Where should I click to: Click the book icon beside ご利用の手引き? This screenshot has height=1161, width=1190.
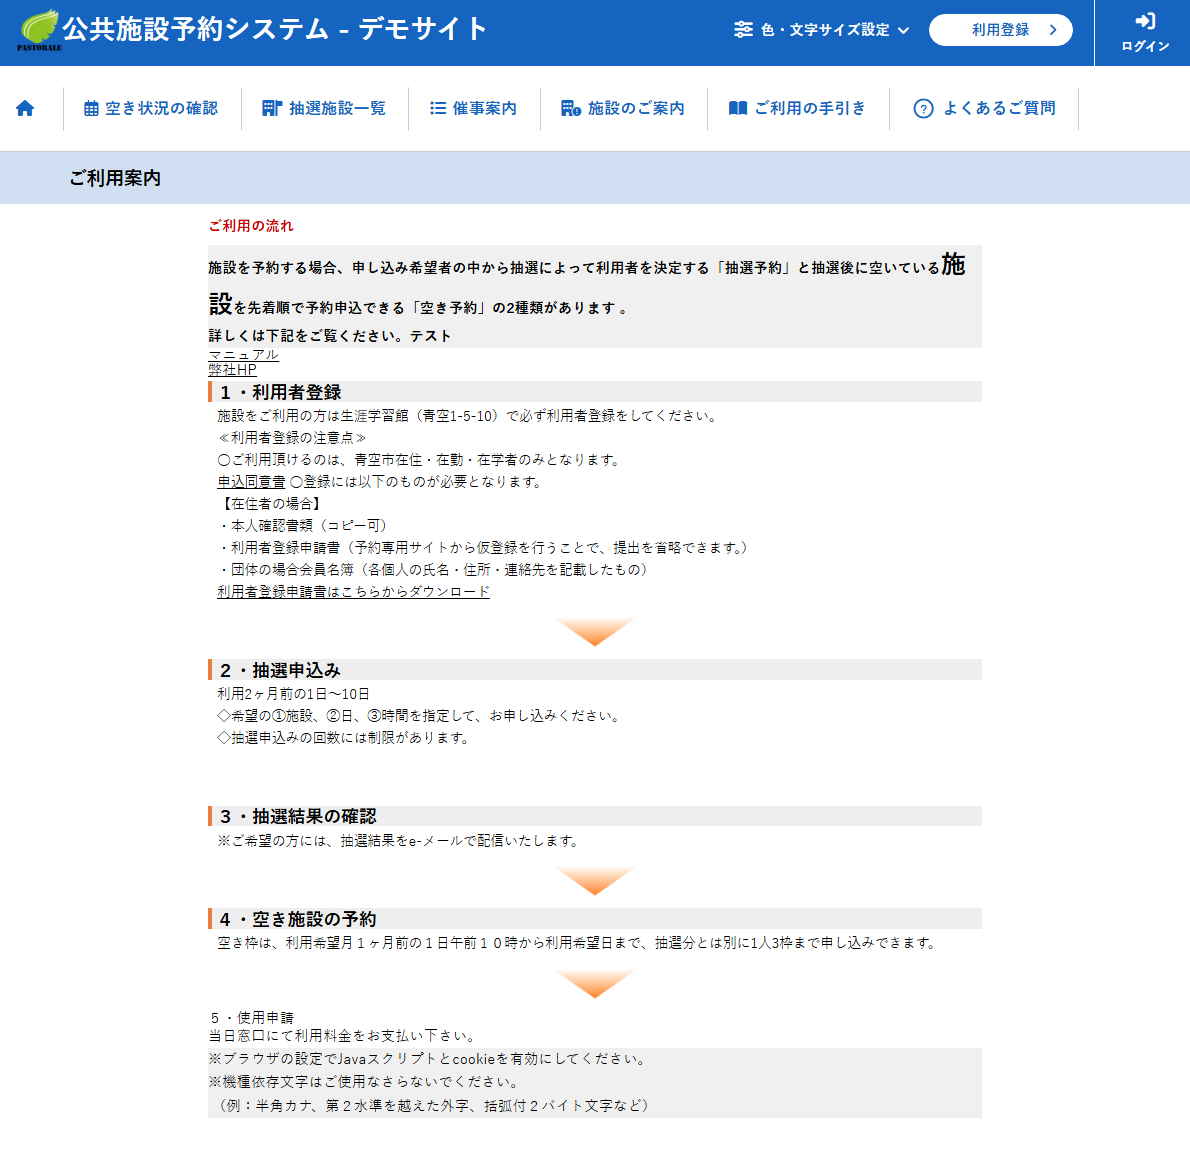(x=738, y=108)
